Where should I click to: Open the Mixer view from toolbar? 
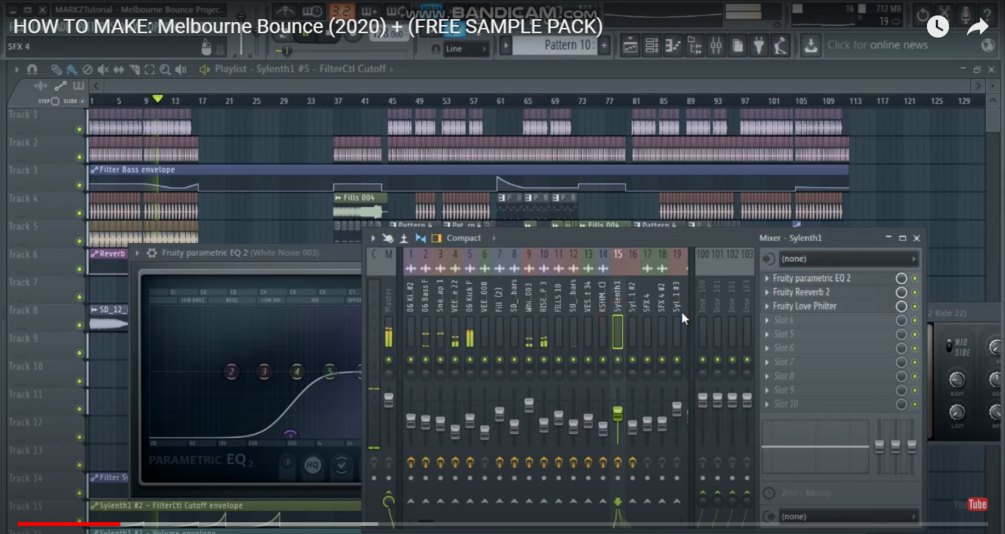click(716, 46)
